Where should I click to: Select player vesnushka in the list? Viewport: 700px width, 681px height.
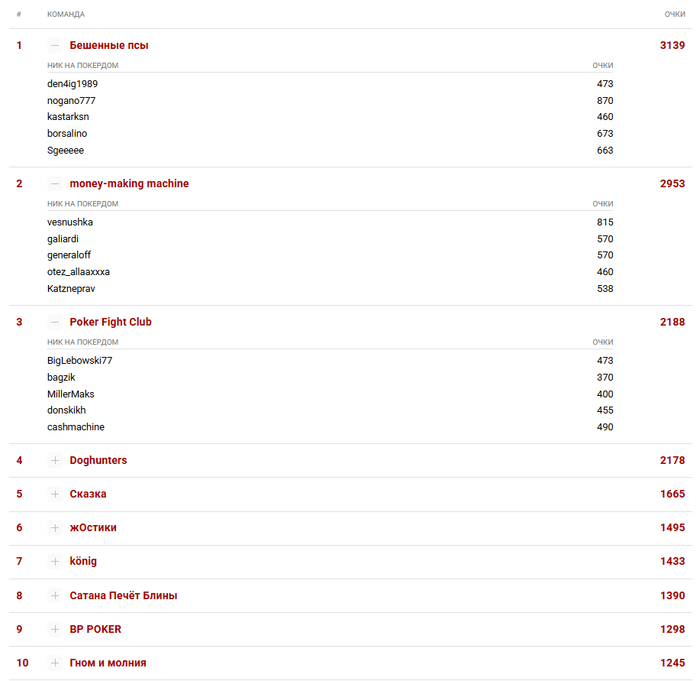(x=70, y=222)
